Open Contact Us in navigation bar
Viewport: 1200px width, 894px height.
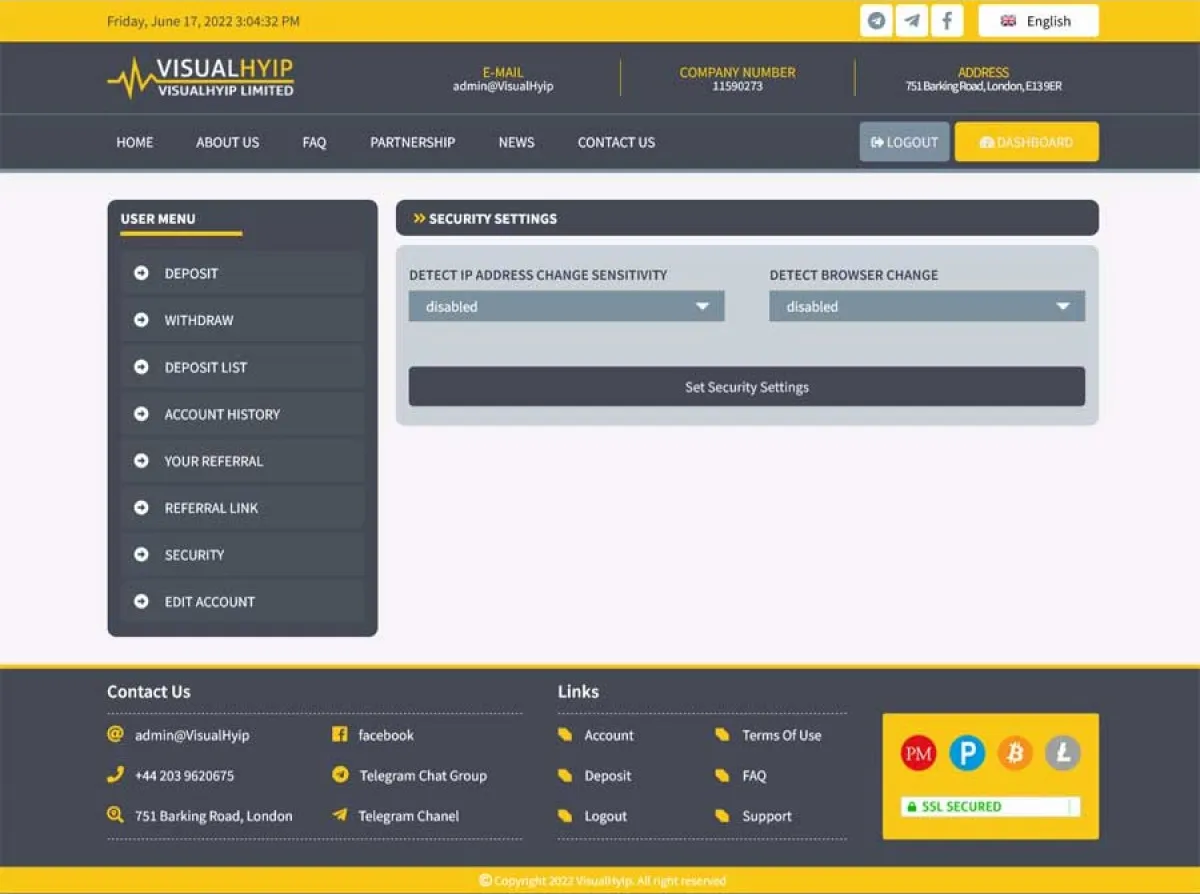click(x=616, y=142)
